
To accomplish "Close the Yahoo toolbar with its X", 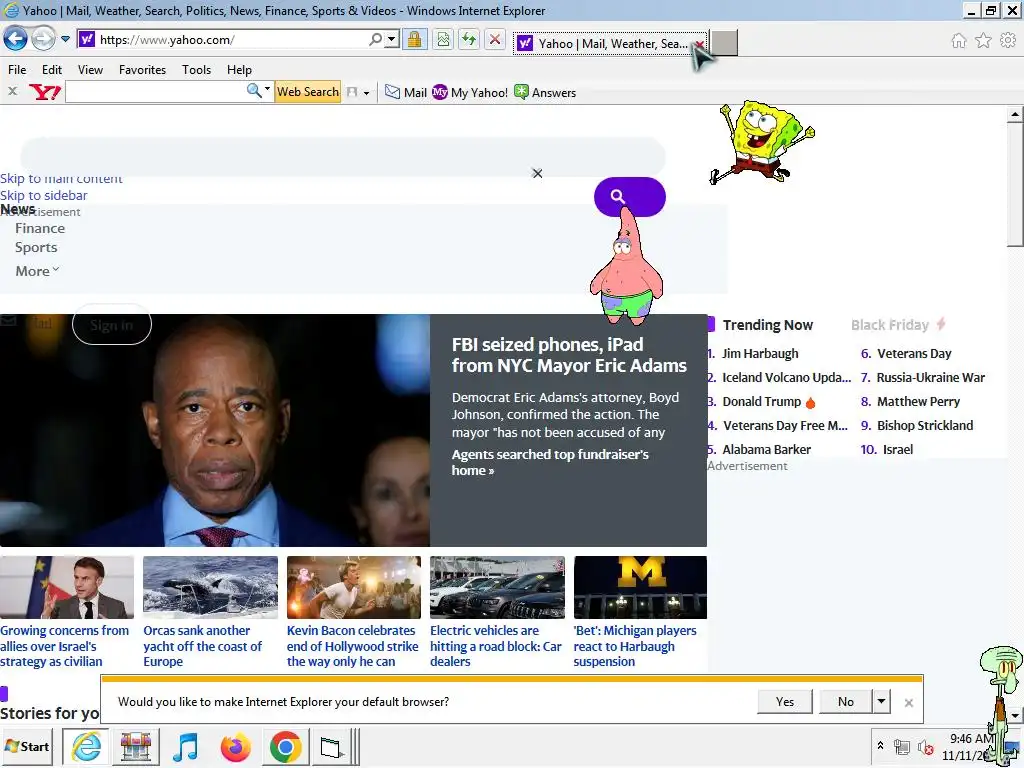I will (x=12, y=91).
